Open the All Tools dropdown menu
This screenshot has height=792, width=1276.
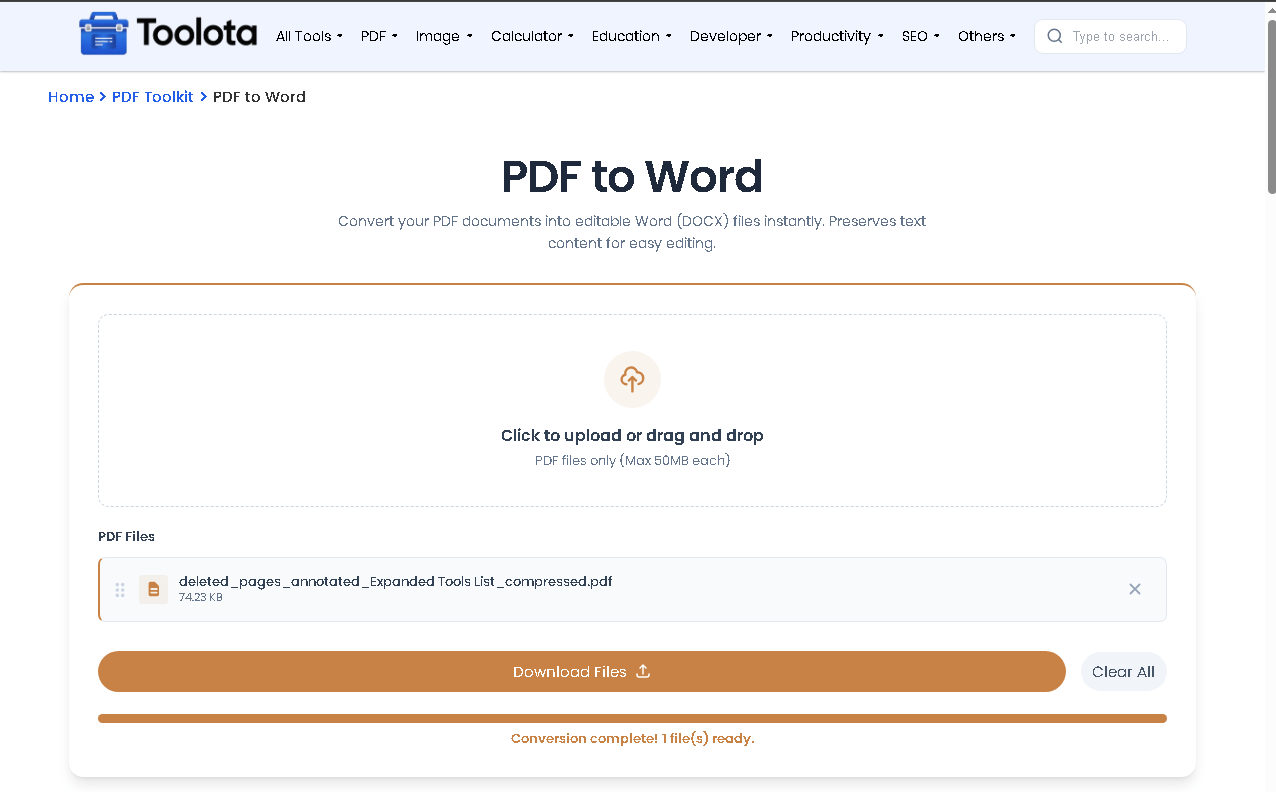pos(309,36)
